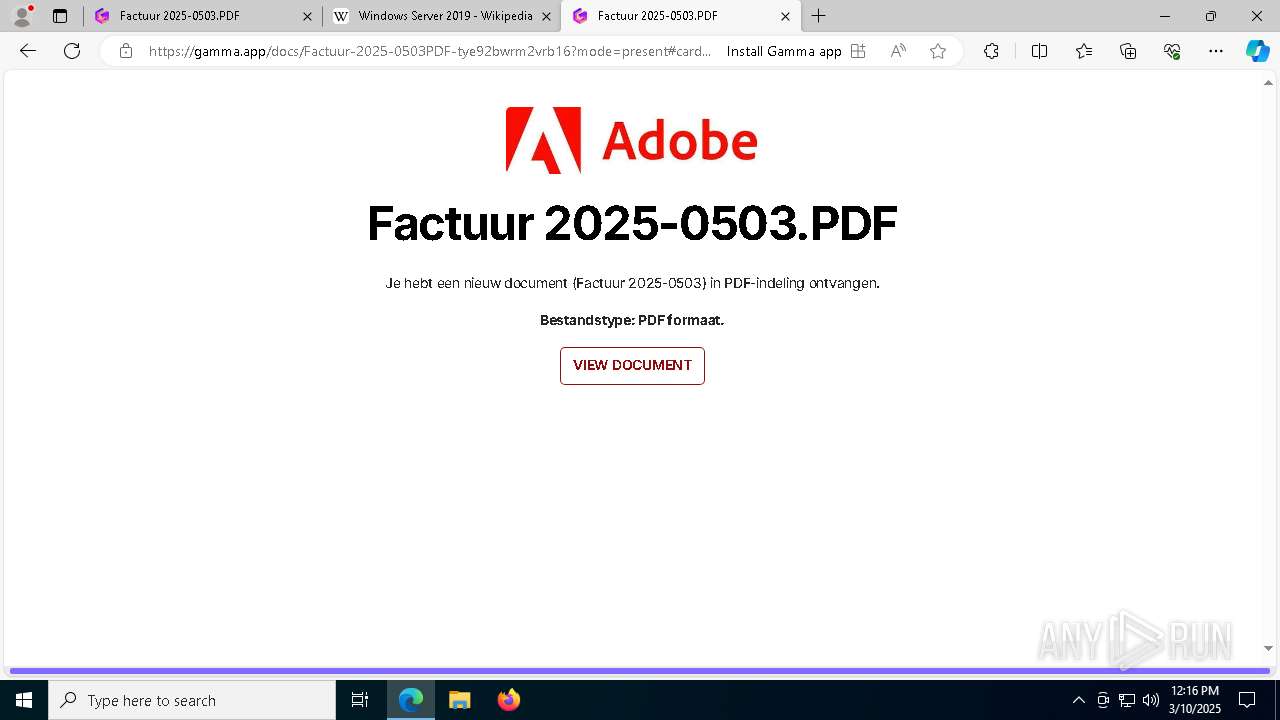The image size is (1280, 720).
Task: Click Install Gamma app
Action: coord(784,51)
